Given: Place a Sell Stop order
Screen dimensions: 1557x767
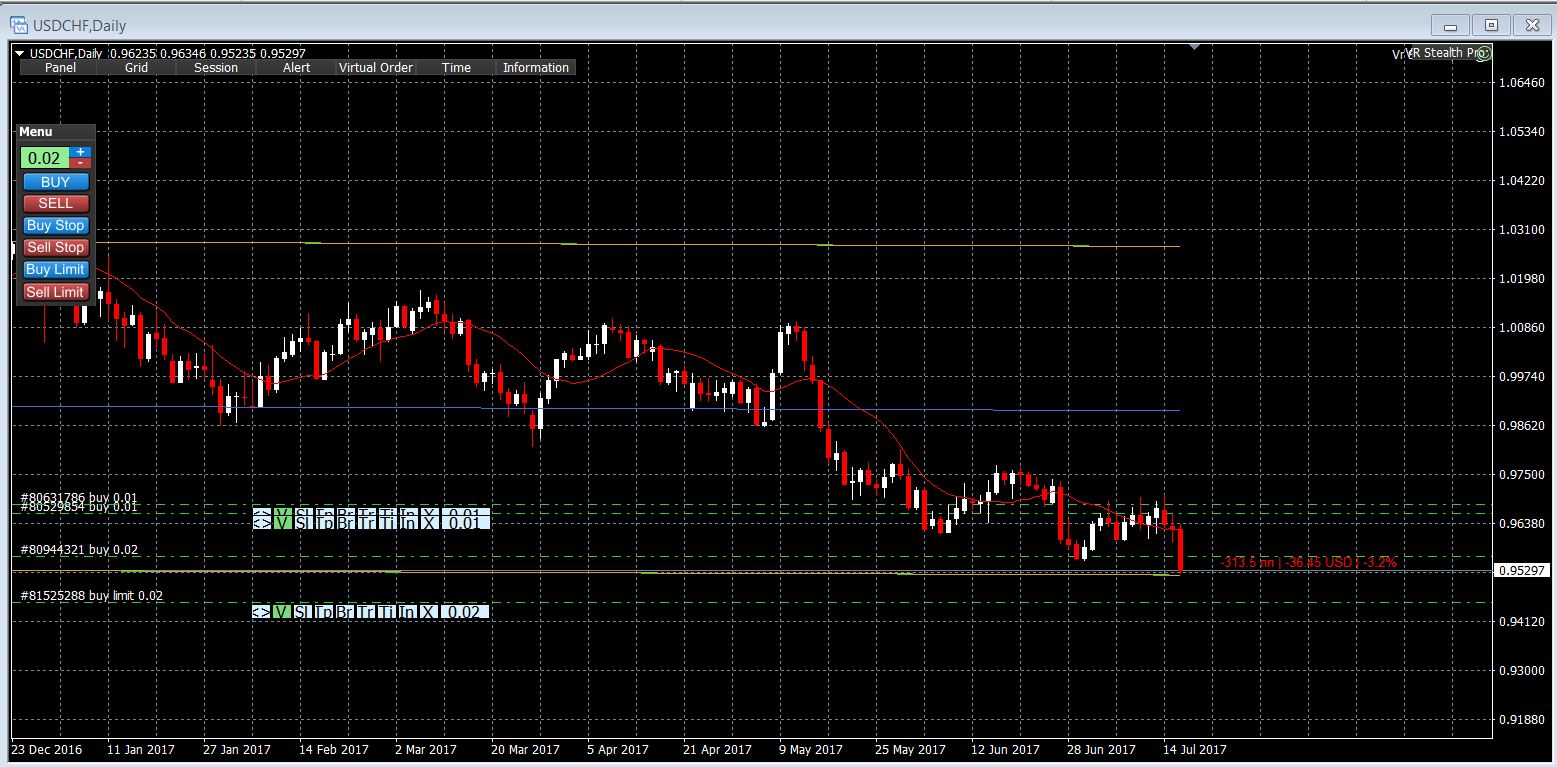Looking at the screenshot, I should [56, 248].
